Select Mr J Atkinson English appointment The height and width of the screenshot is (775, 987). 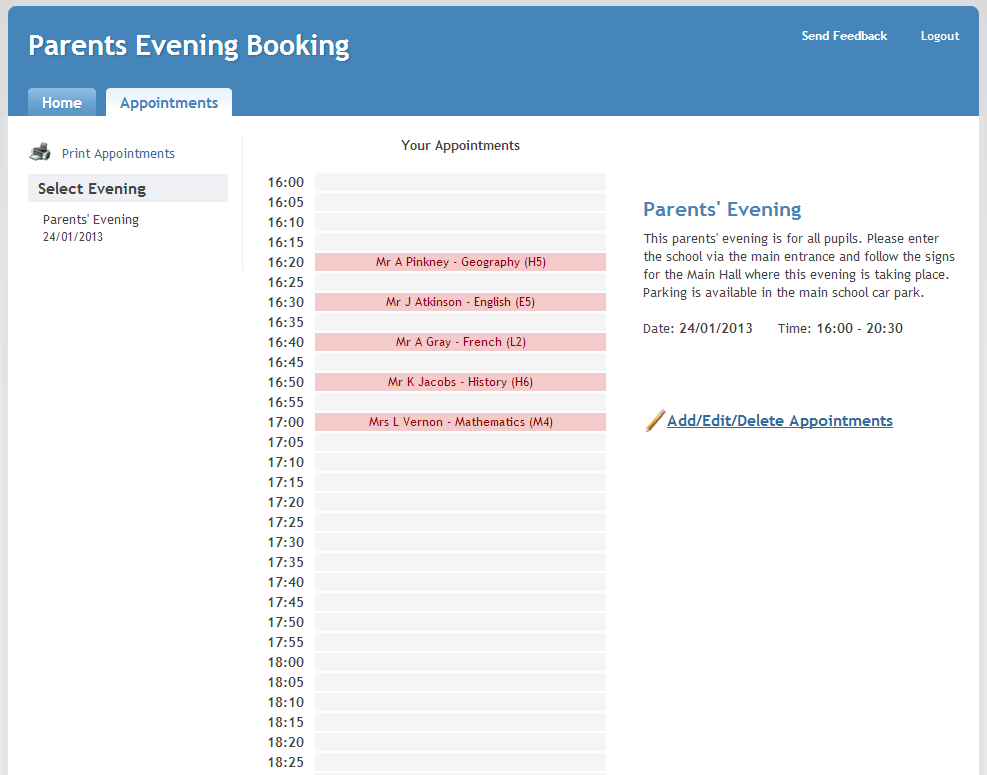460,302
